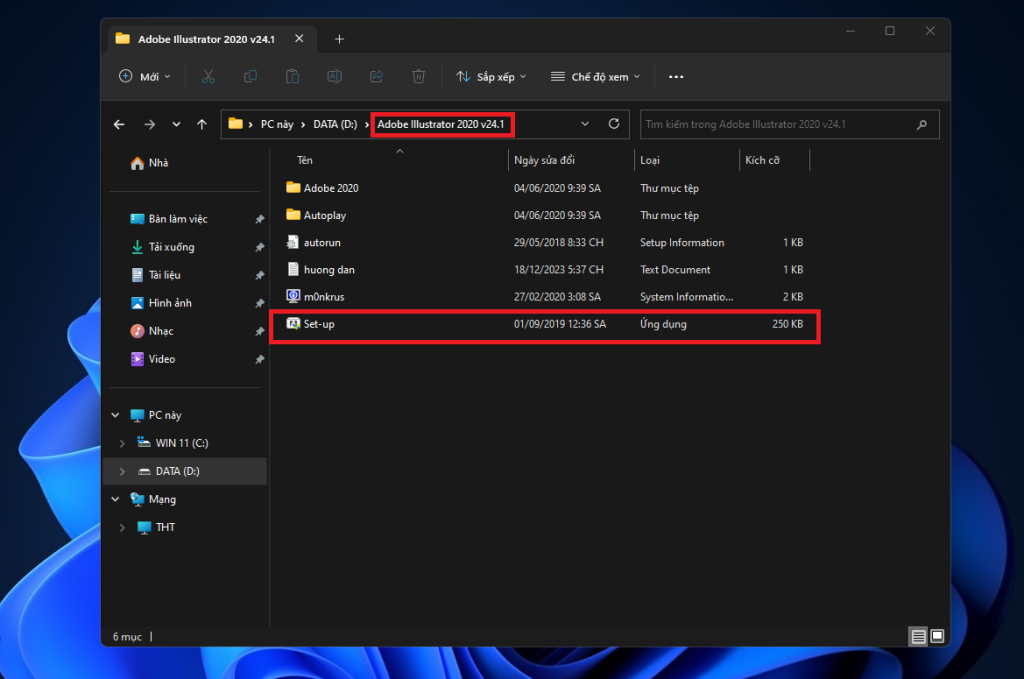1024x679 pixels.
Task: Open Hình ảnh in sidebar
Action: pos(161,303)
